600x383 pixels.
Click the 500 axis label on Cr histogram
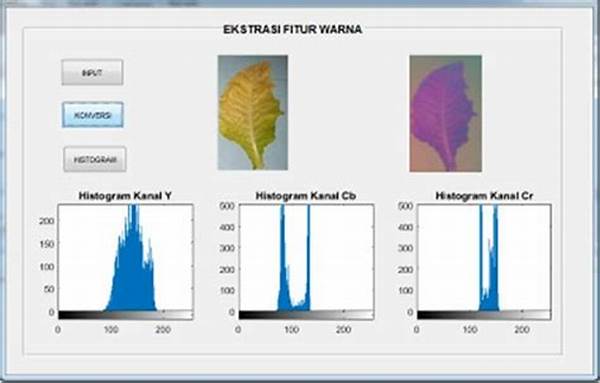406,206
